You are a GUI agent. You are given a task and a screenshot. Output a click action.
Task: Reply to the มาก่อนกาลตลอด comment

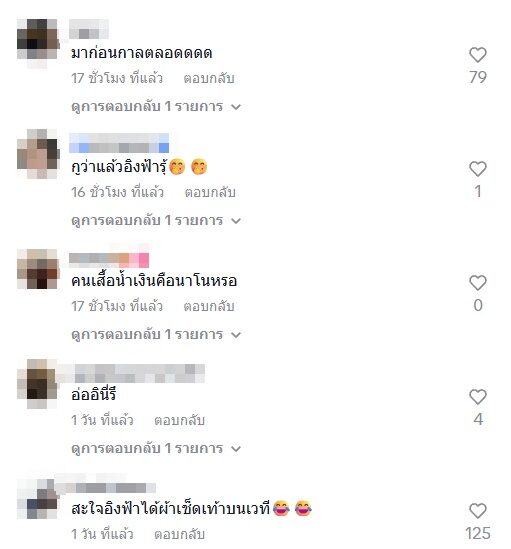point(209,78)
